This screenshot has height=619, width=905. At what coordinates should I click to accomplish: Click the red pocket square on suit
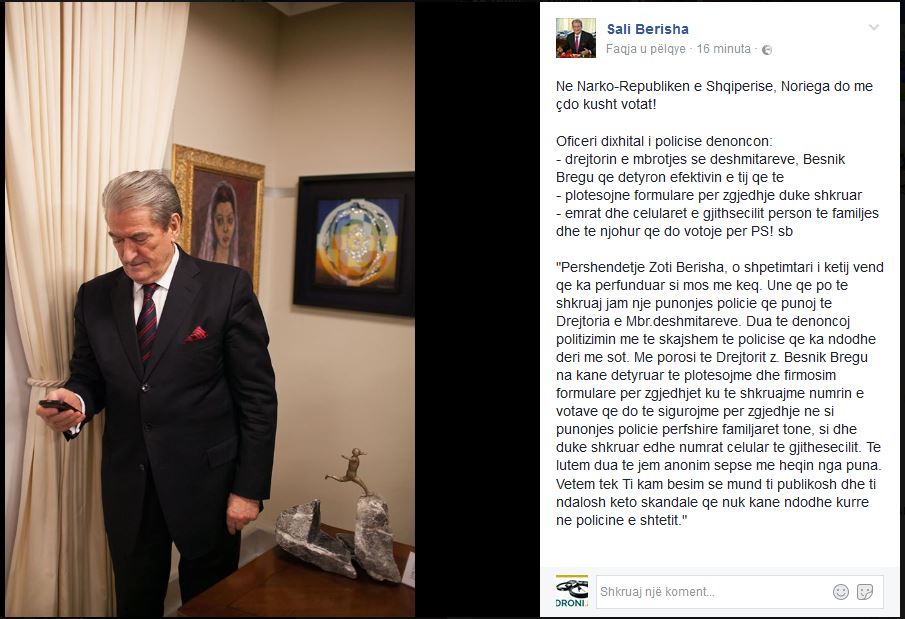[x=196, y=334]
